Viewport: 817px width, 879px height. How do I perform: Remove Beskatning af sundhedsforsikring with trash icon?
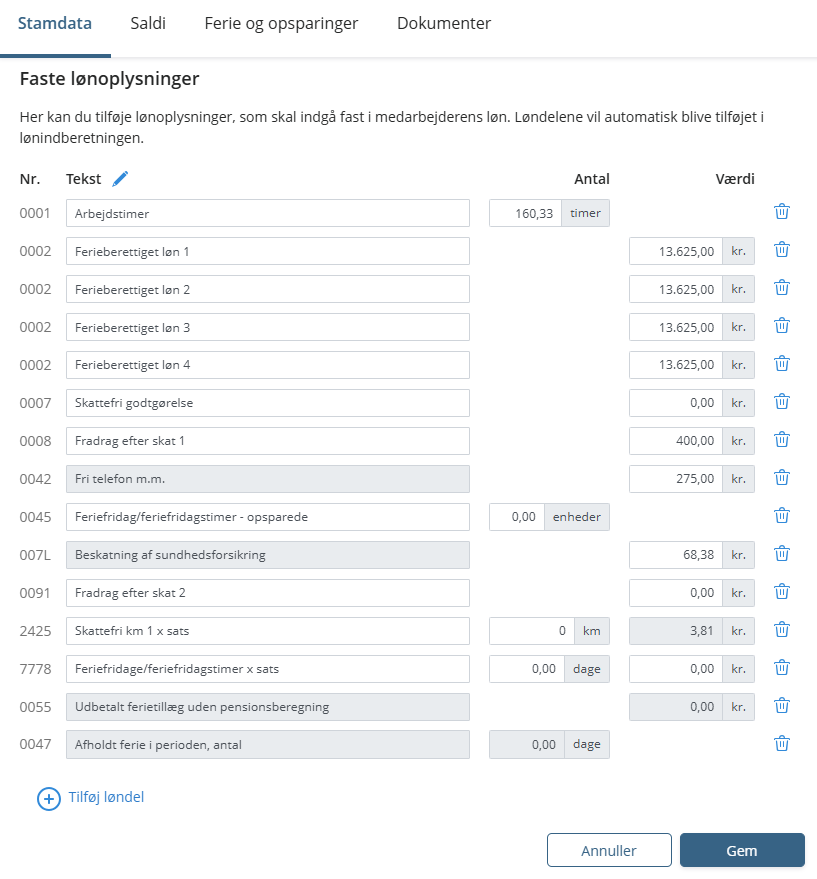[782, 554]
